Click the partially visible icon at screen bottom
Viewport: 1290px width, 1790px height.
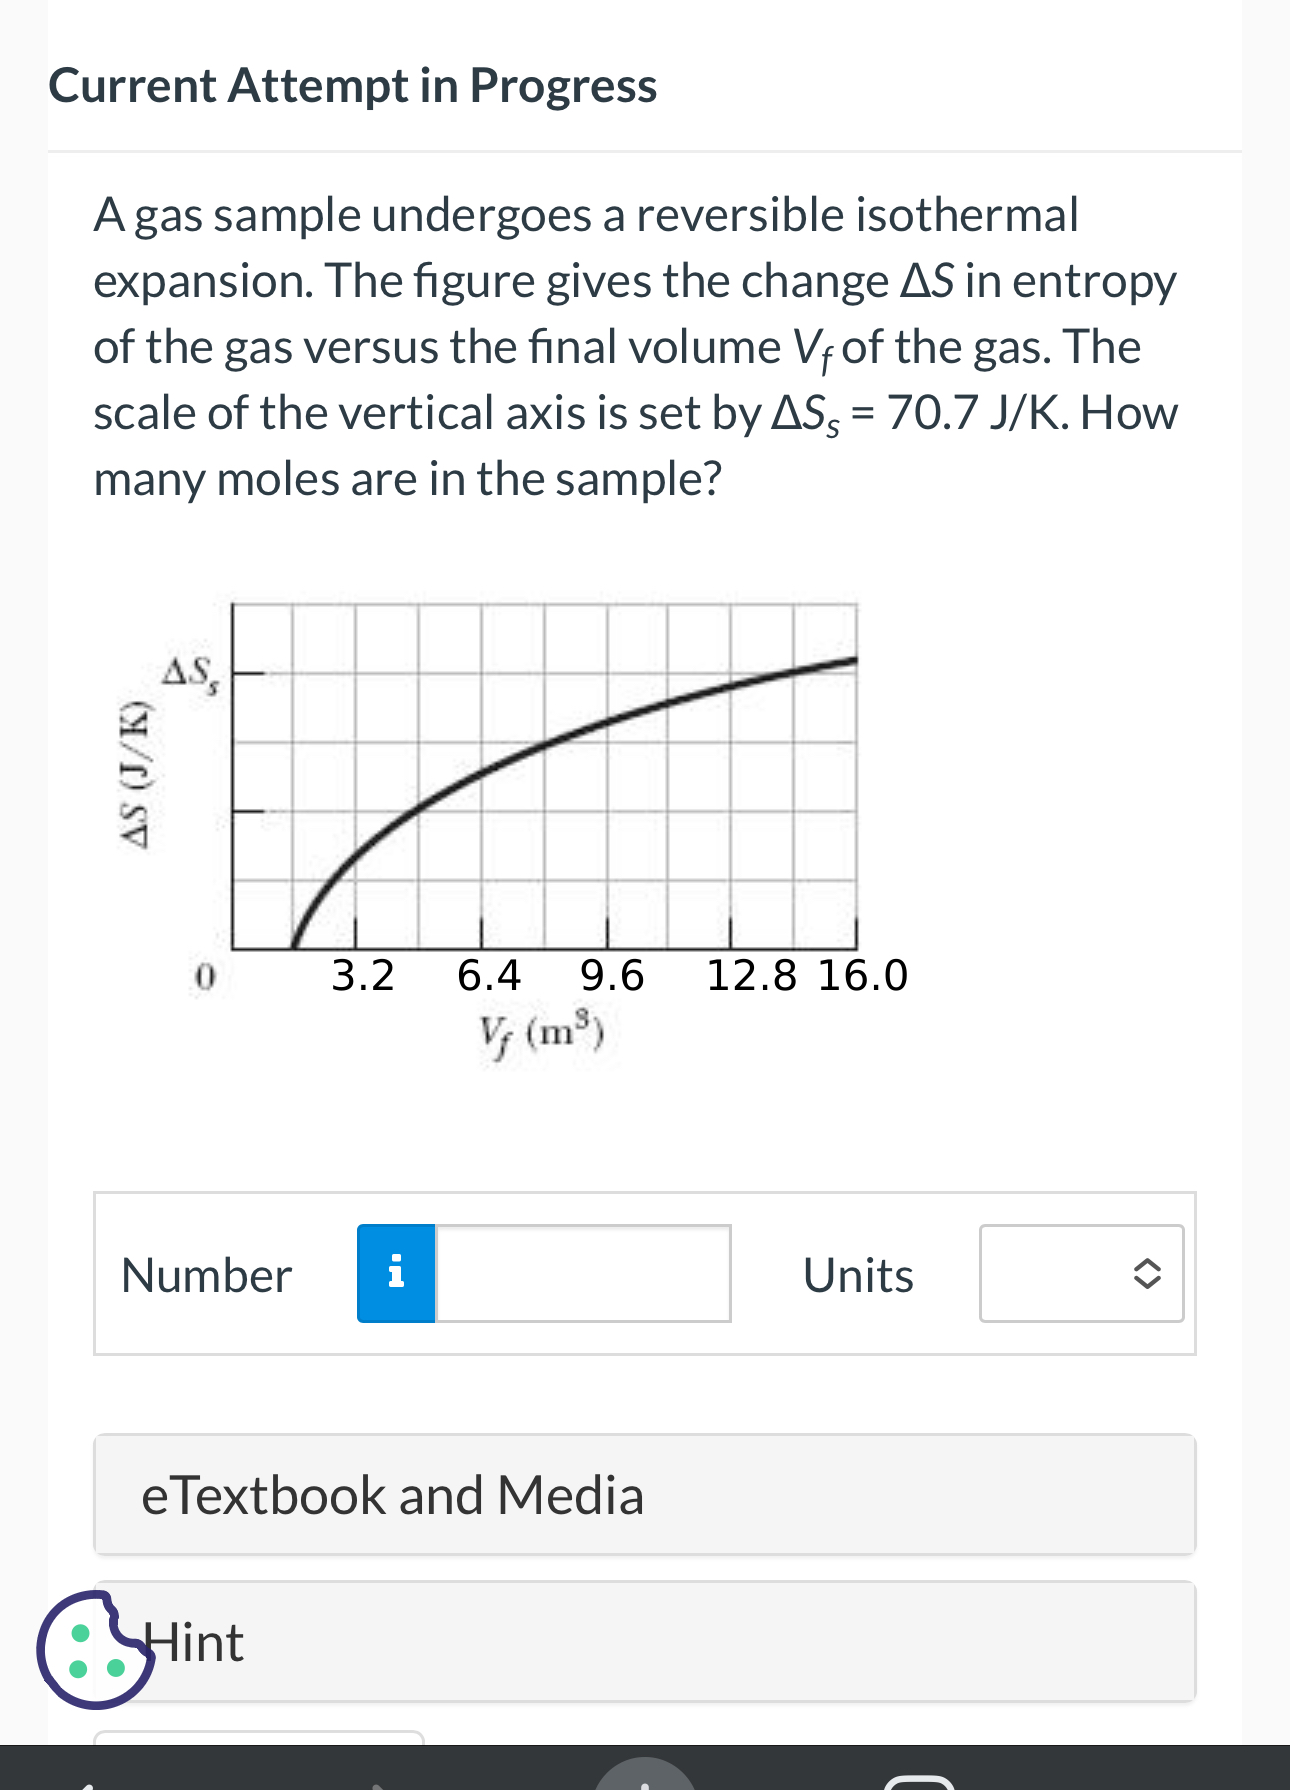645,1780
